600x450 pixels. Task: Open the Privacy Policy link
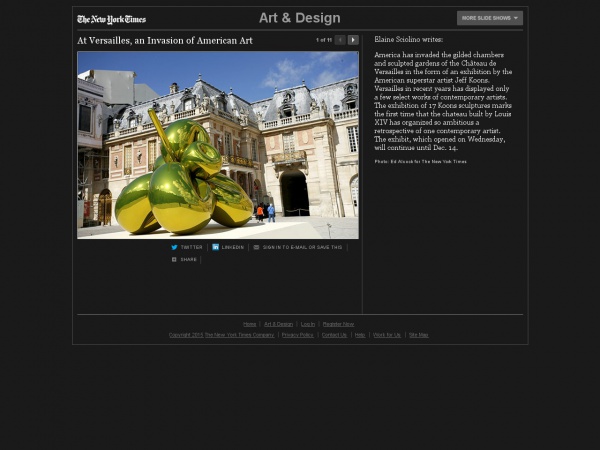click(297, 335)
